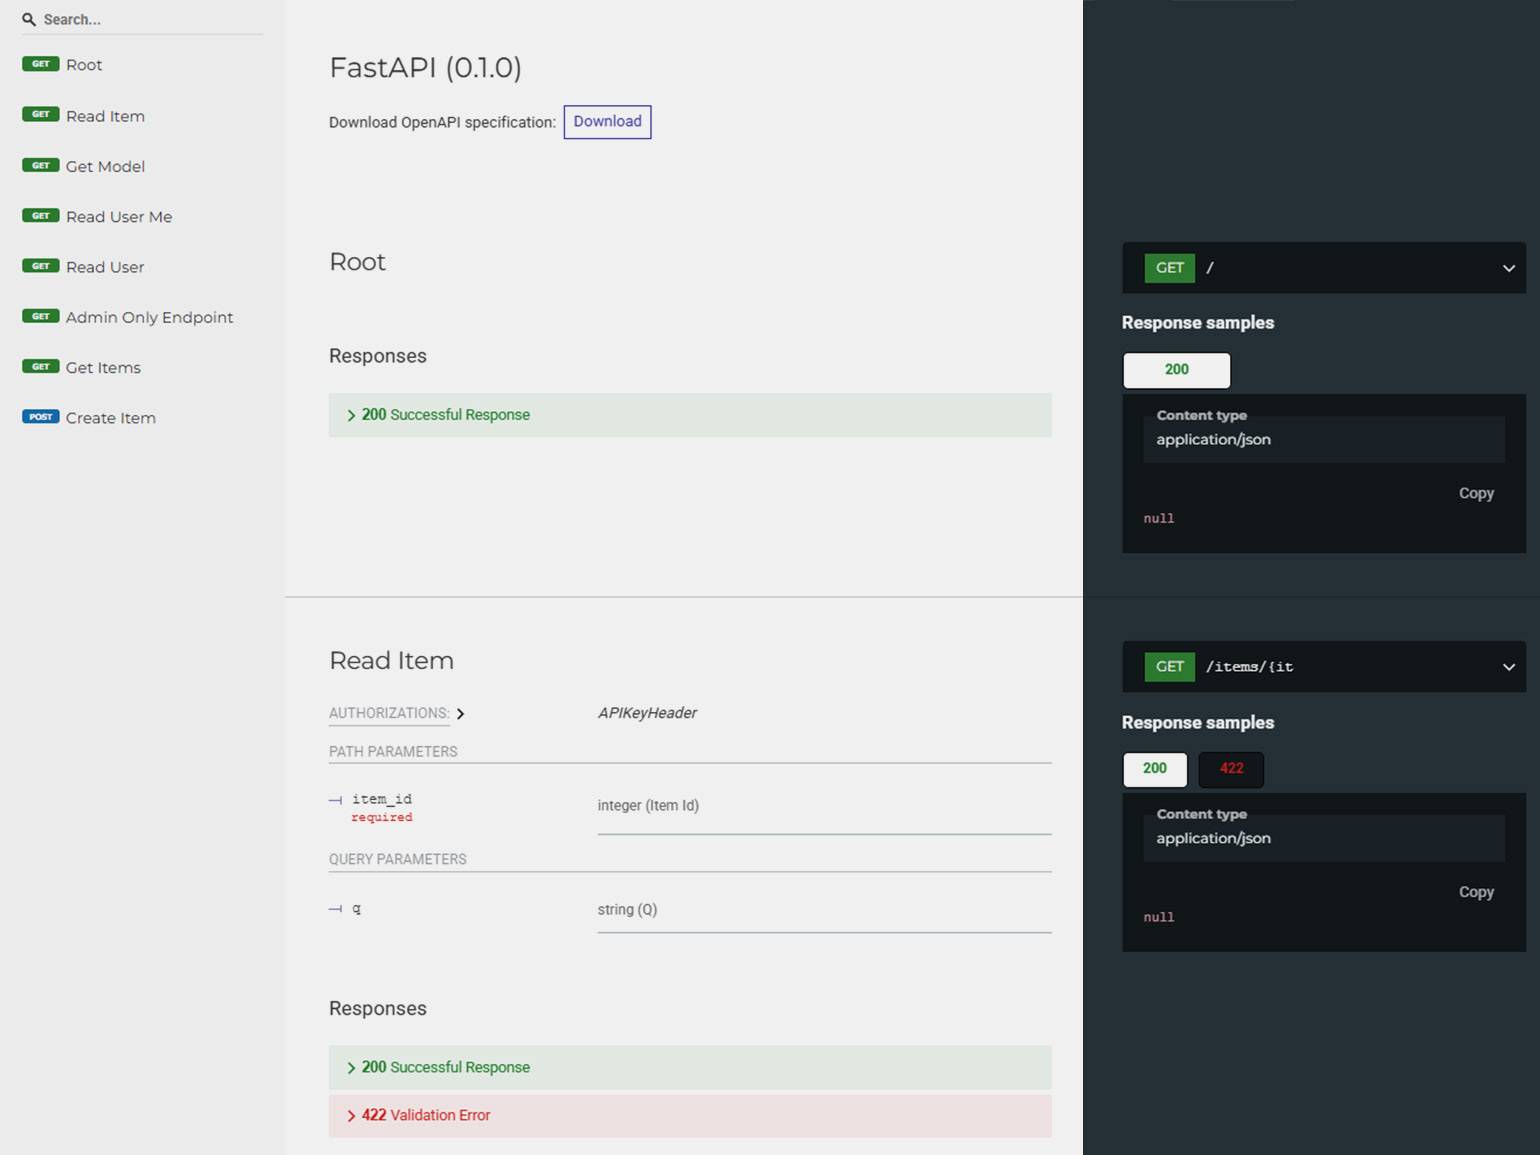Click the green GET label for /items path
1540x1155 pixels.
[1169, 667]
